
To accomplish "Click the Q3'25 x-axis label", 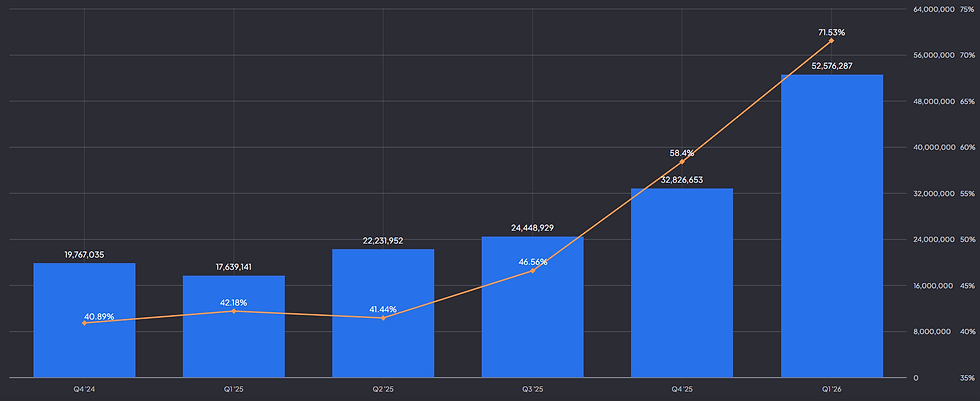I will (x=532, y=389).
